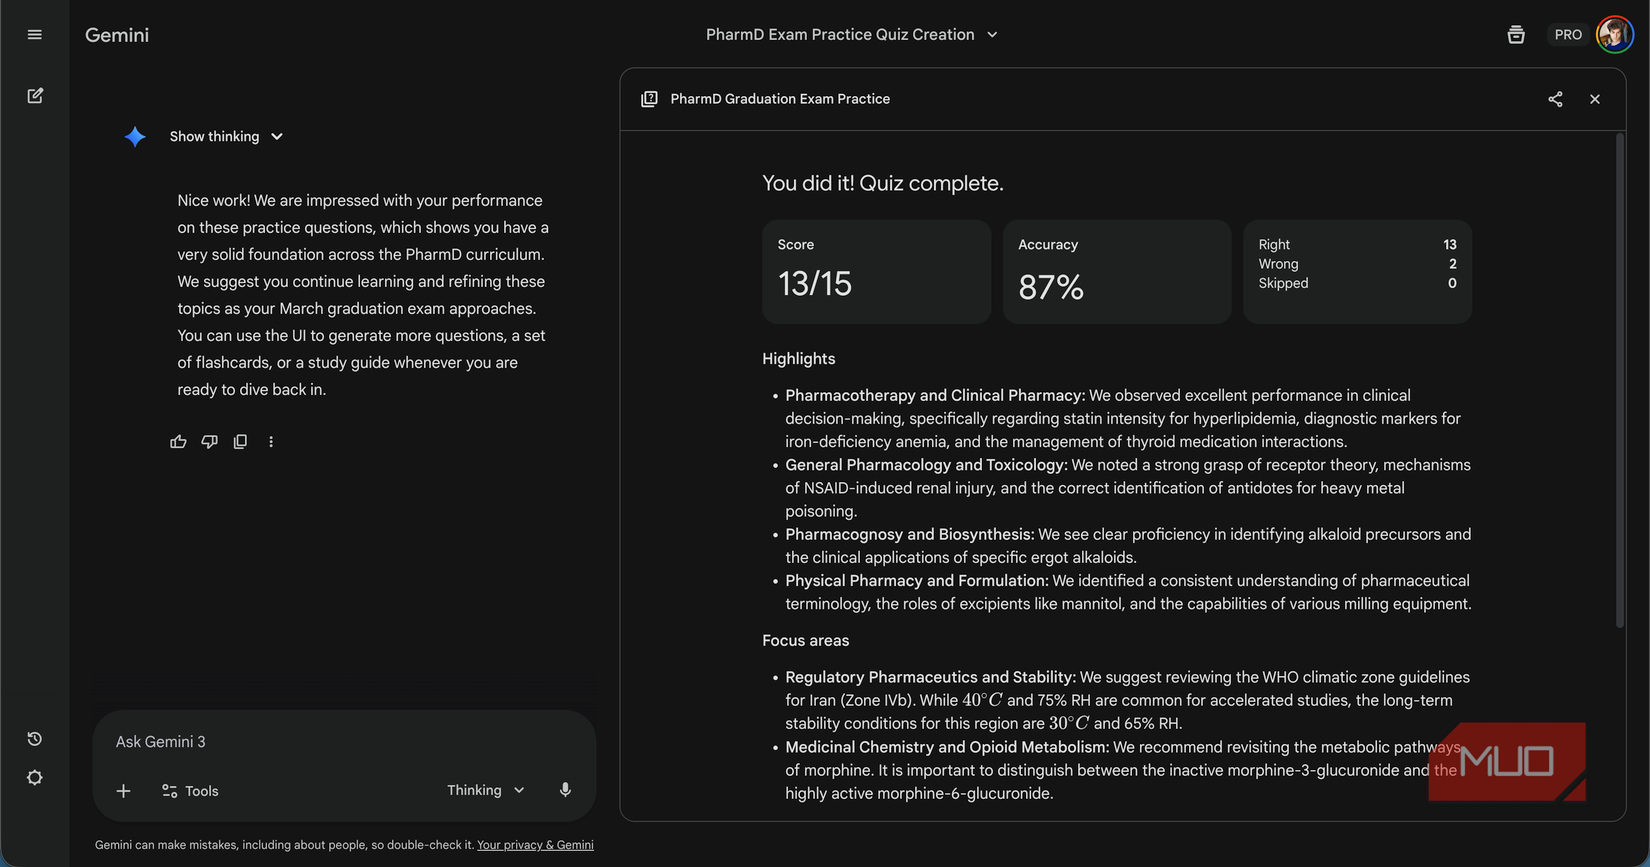The width and height of the screenshot is (1650, 867).
Task: Start a new chat with the compose icon
Action: point(35,96)
